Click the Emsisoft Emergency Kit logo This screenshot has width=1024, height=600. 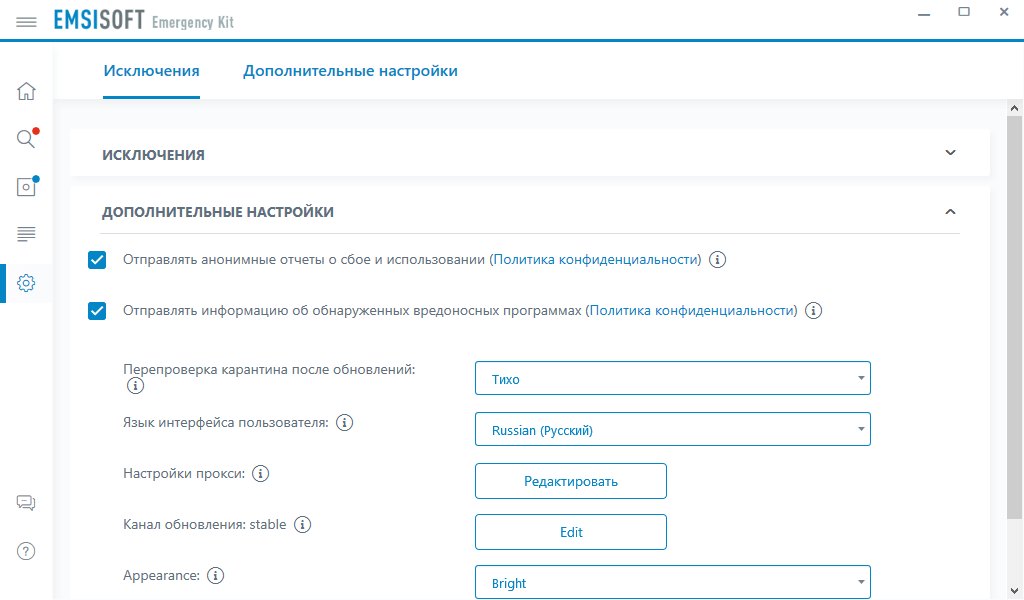click(144, 20)
